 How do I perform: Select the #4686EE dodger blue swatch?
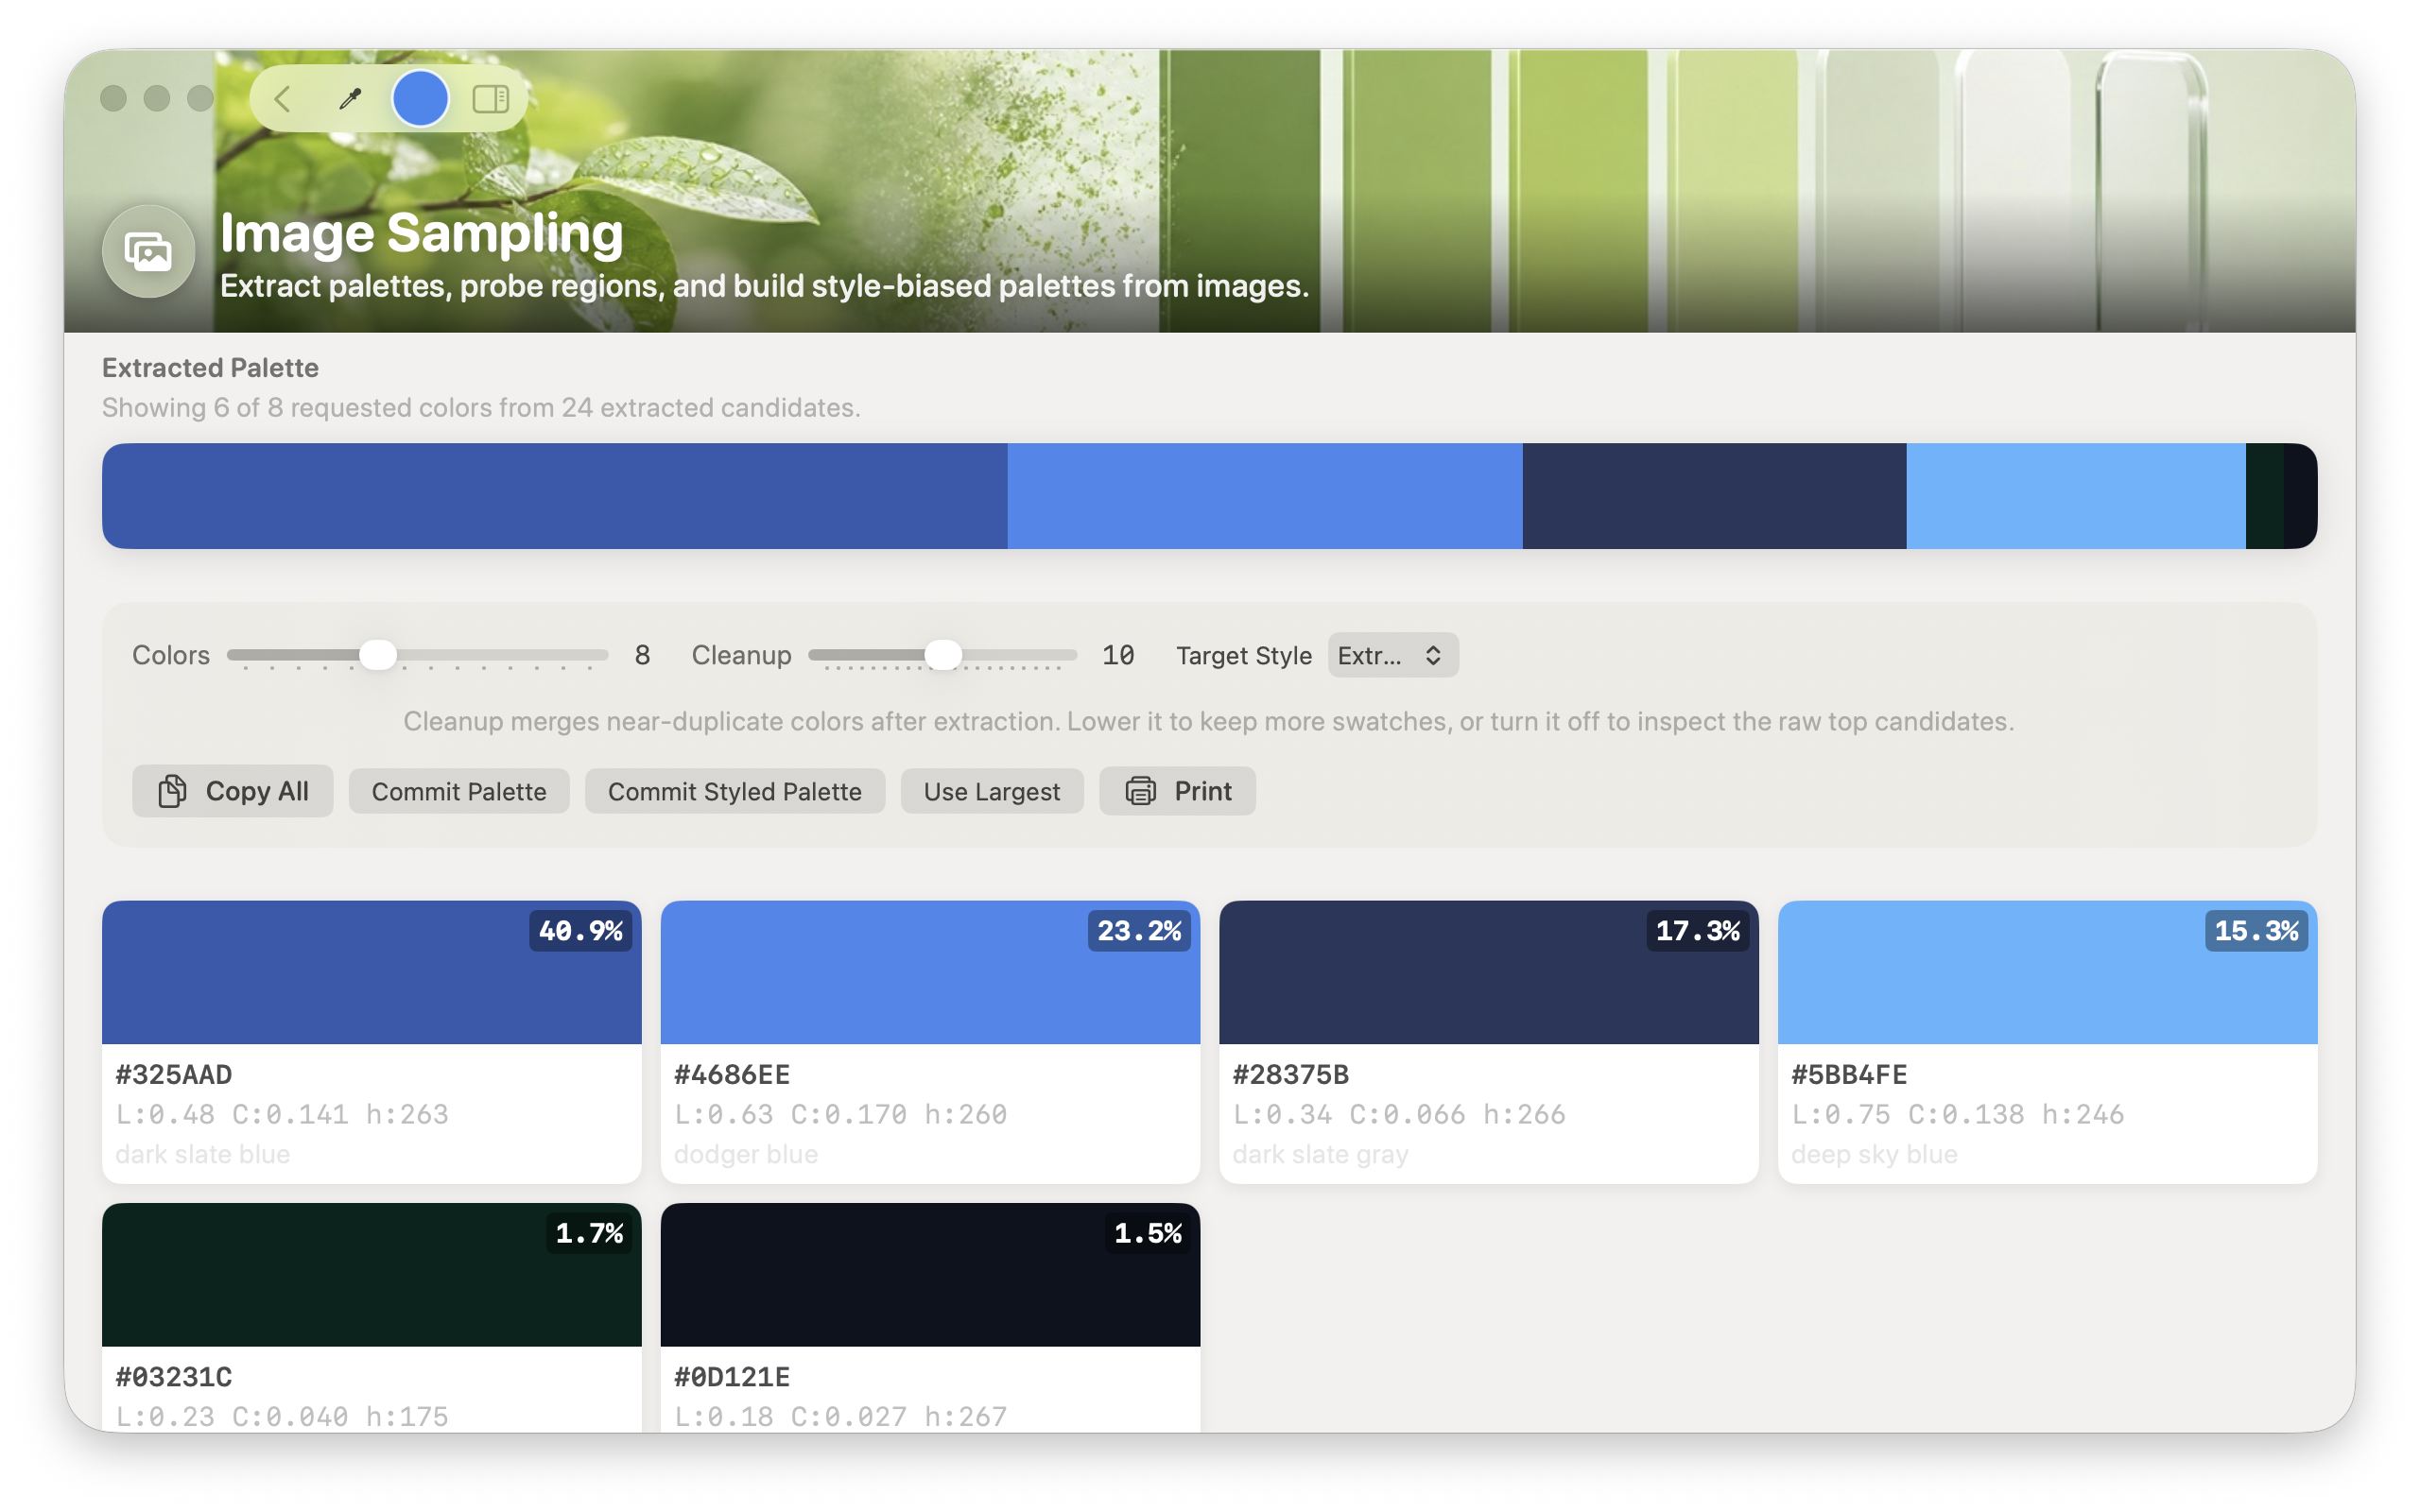pos(930,1042)
